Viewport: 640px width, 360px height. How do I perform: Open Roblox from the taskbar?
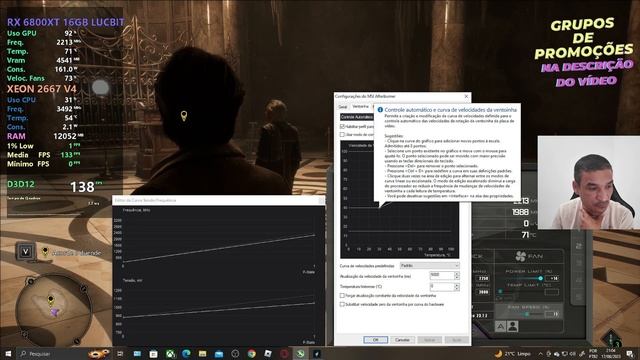(268, 353)
